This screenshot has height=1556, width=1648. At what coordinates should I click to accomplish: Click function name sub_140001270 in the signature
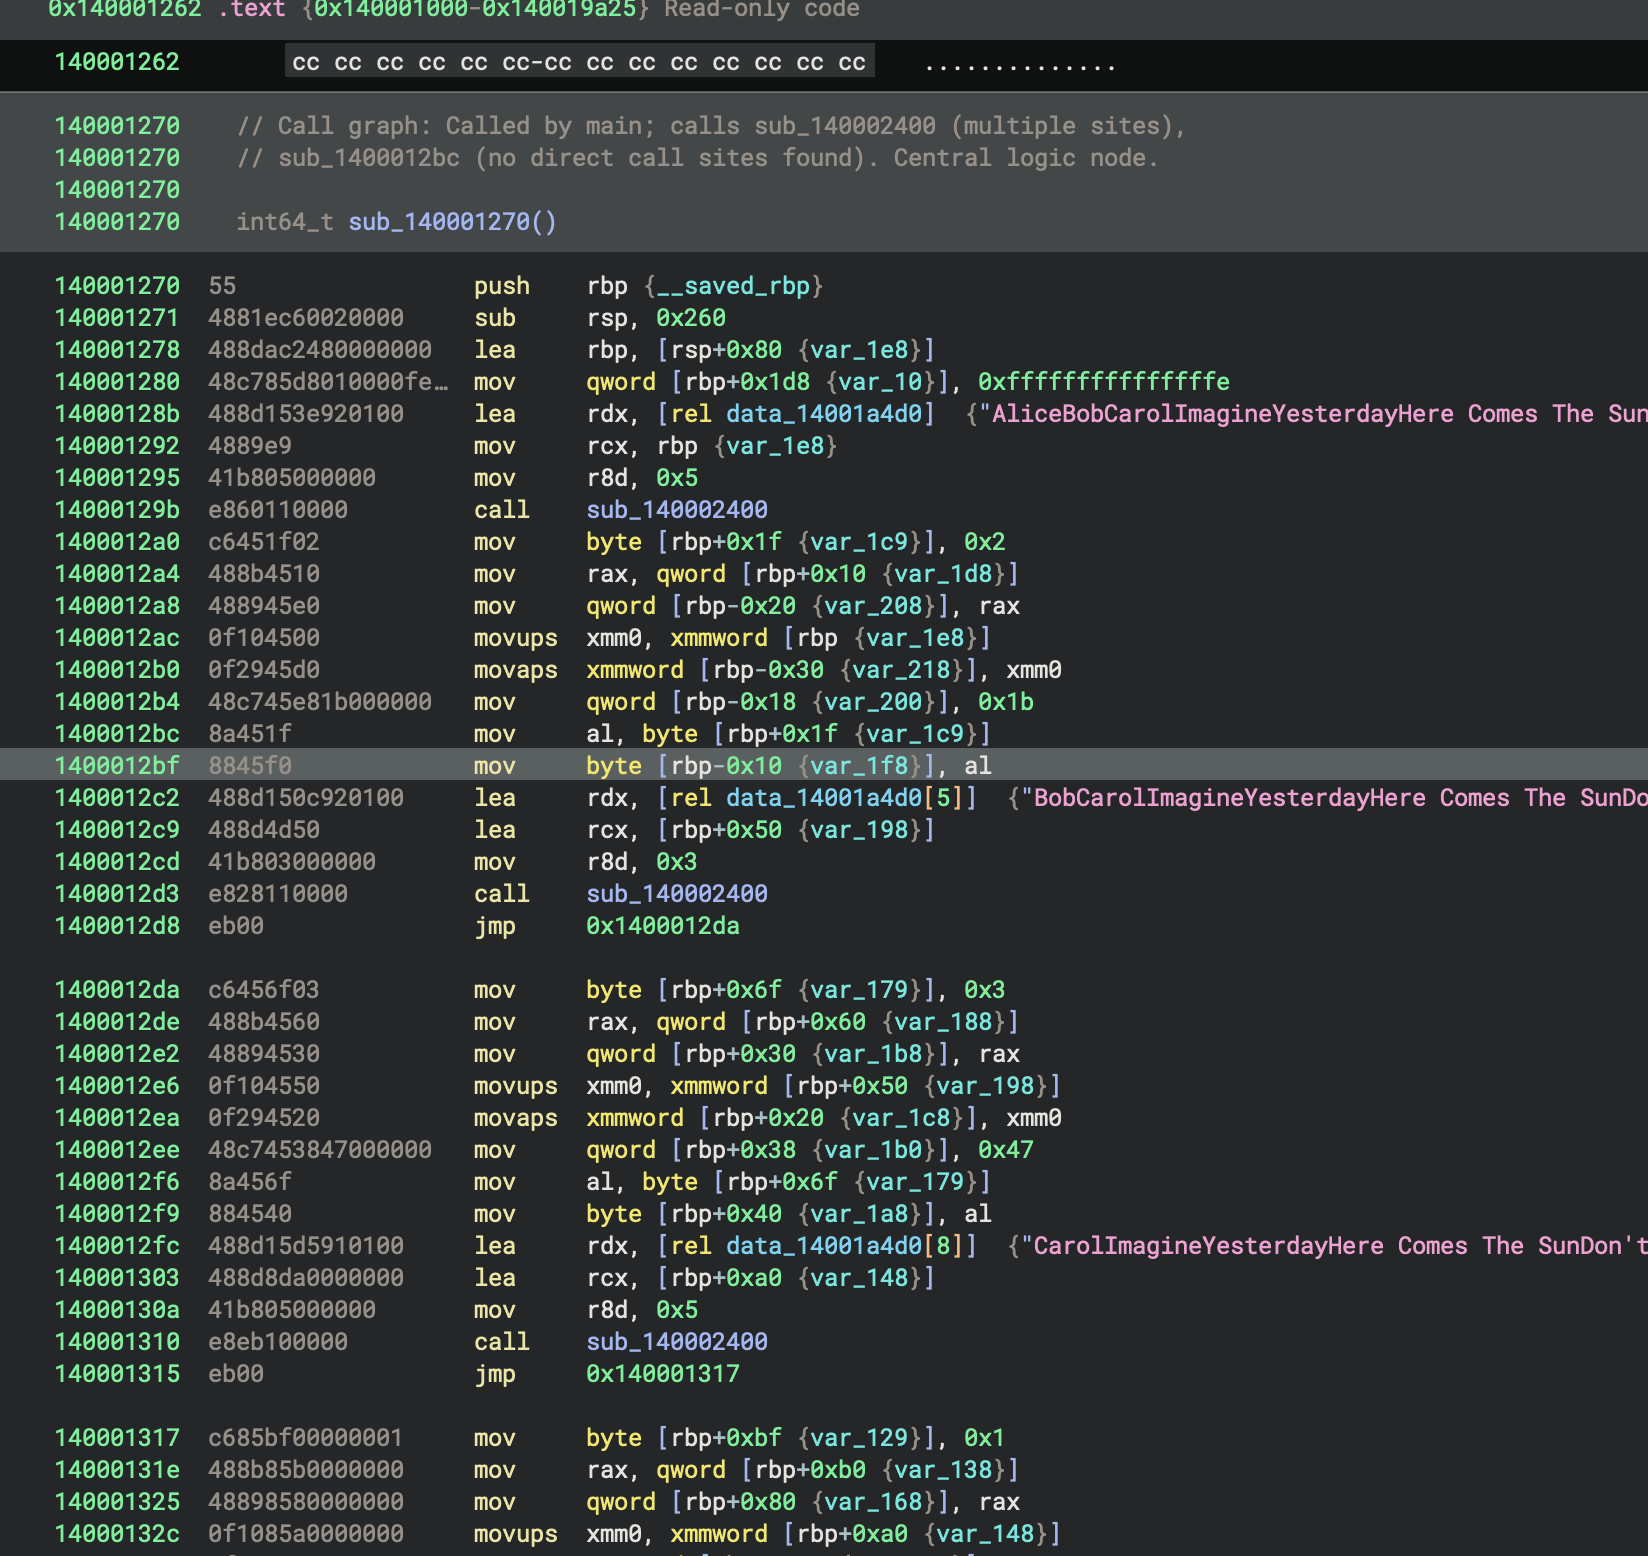pos(438,222)
